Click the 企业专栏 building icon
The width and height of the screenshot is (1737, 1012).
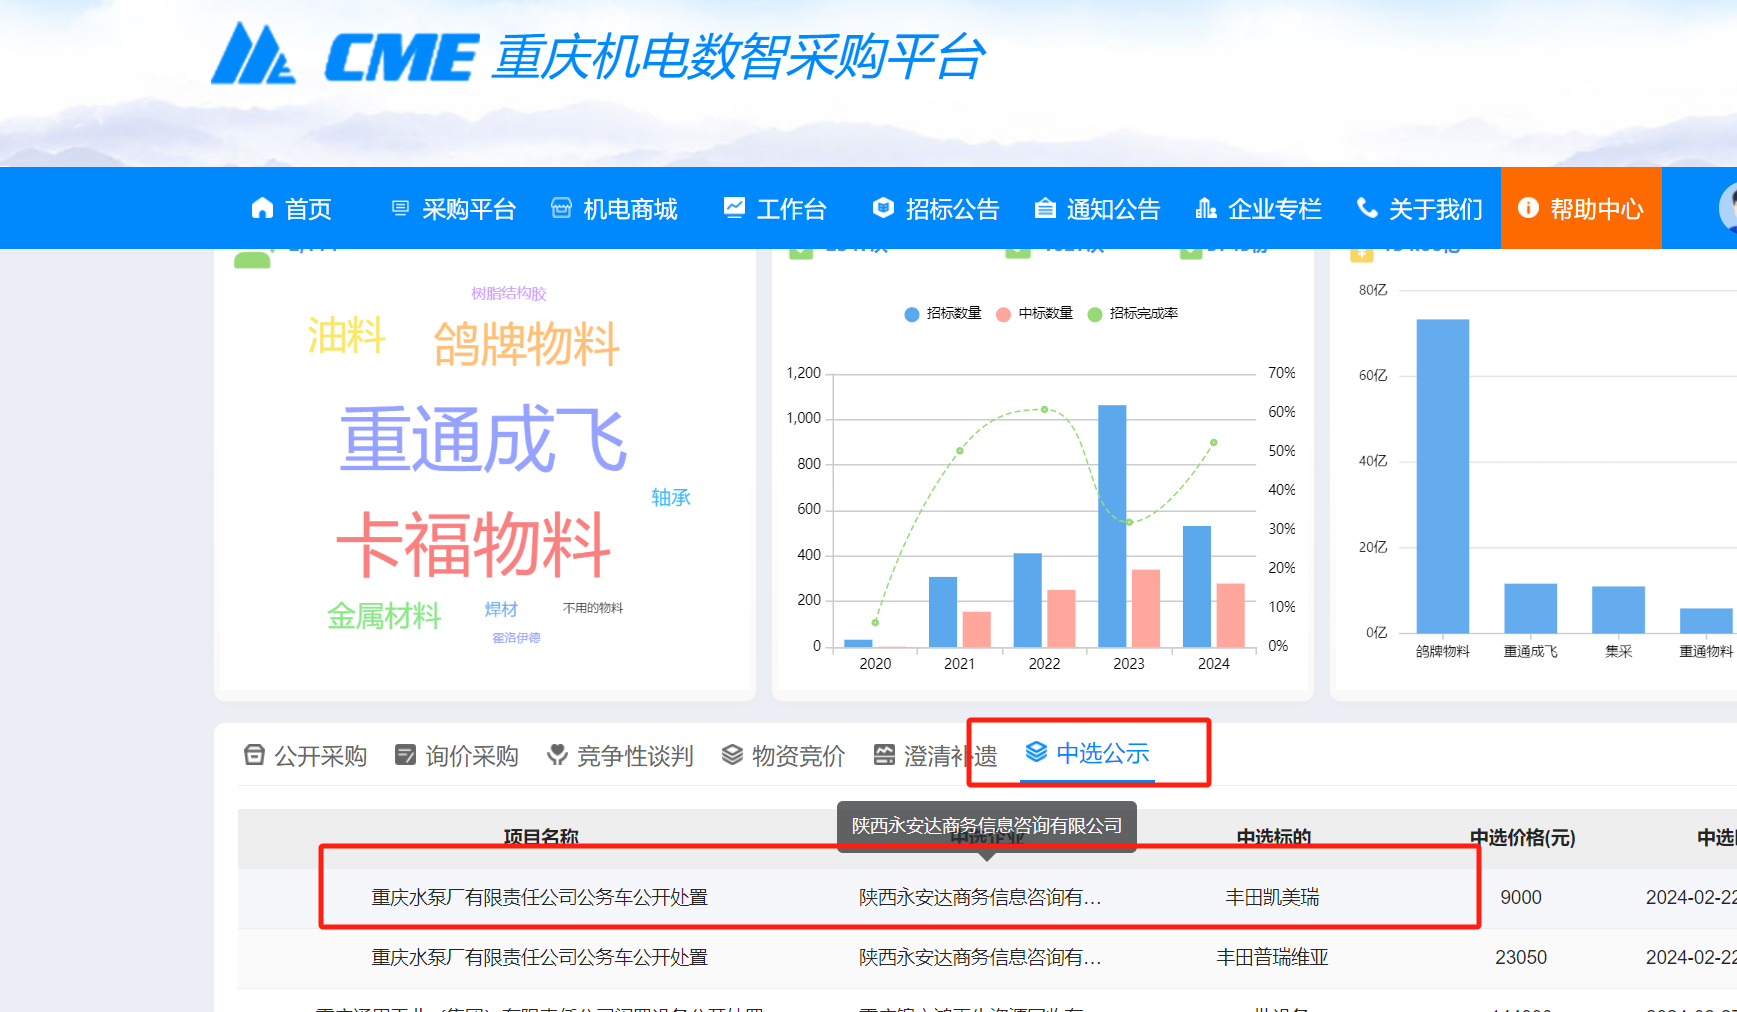pos(1206,208)
